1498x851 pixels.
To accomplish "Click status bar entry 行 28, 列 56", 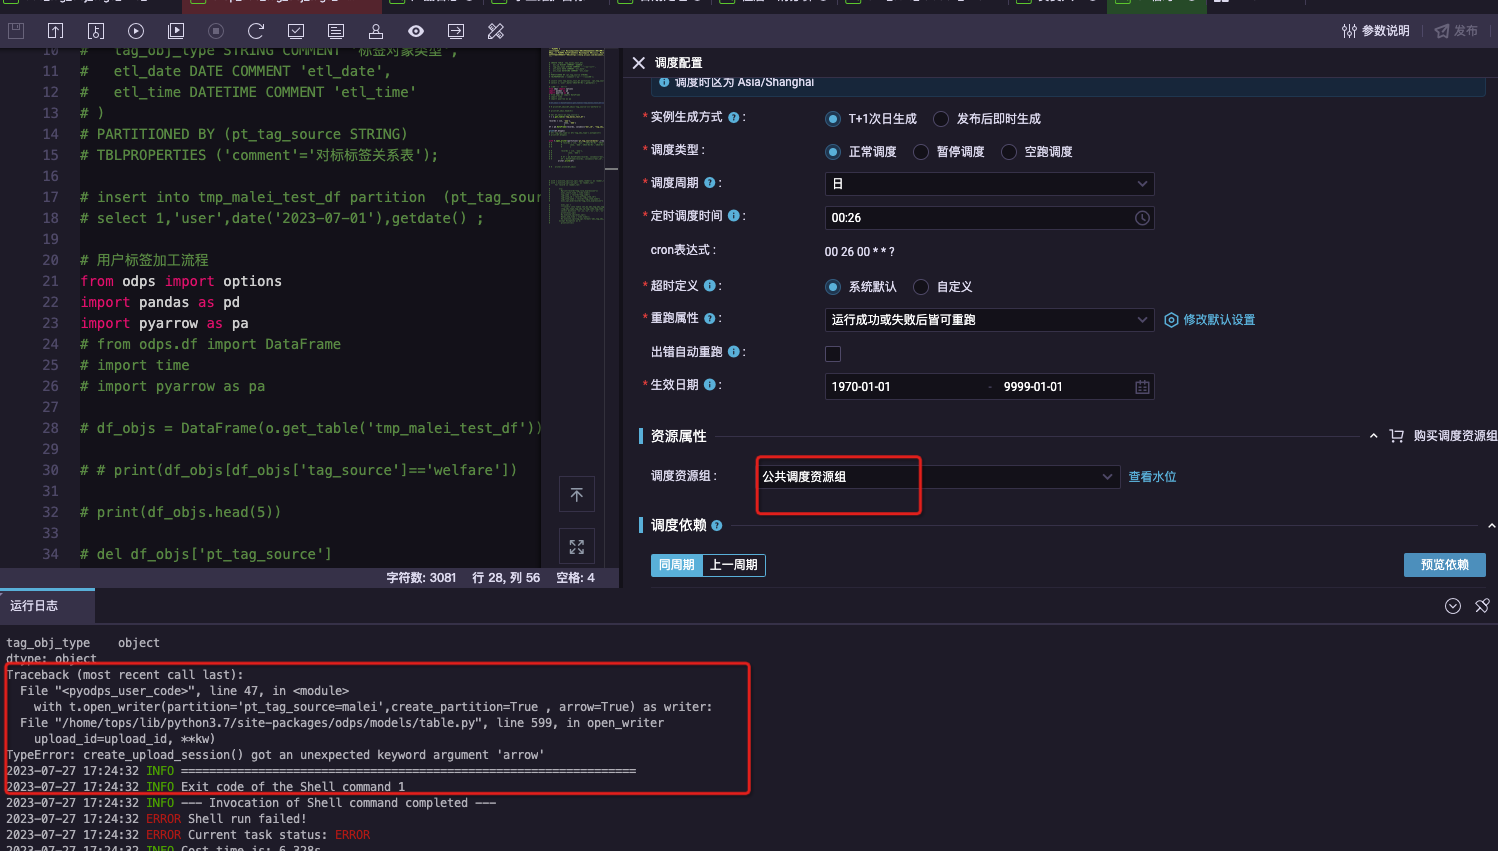I will pyautogui.click(x=506, y=578).
